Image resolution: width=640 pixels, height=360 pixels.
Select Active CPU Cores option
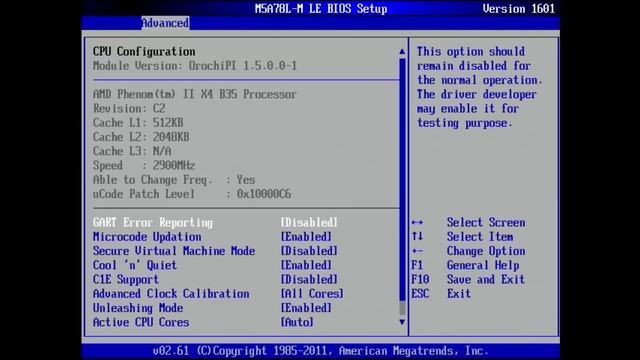pos(141,322)
